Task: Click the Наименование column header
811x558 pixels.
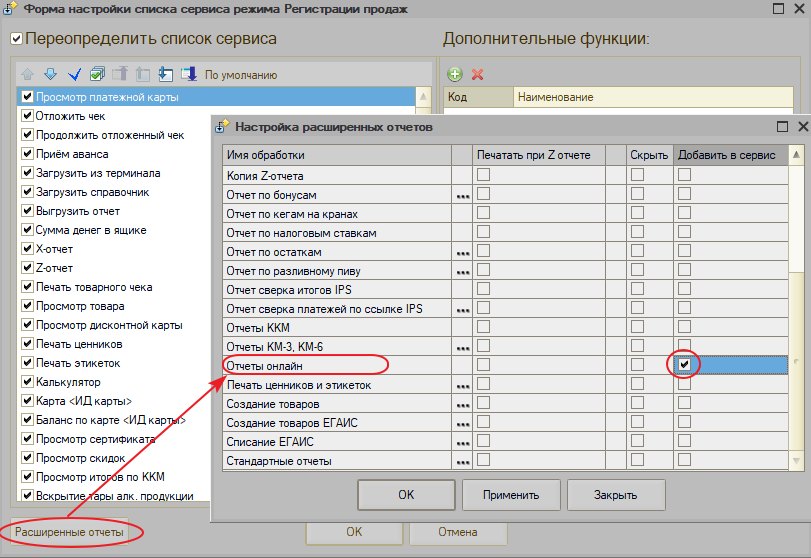Action: coord(653,97)
